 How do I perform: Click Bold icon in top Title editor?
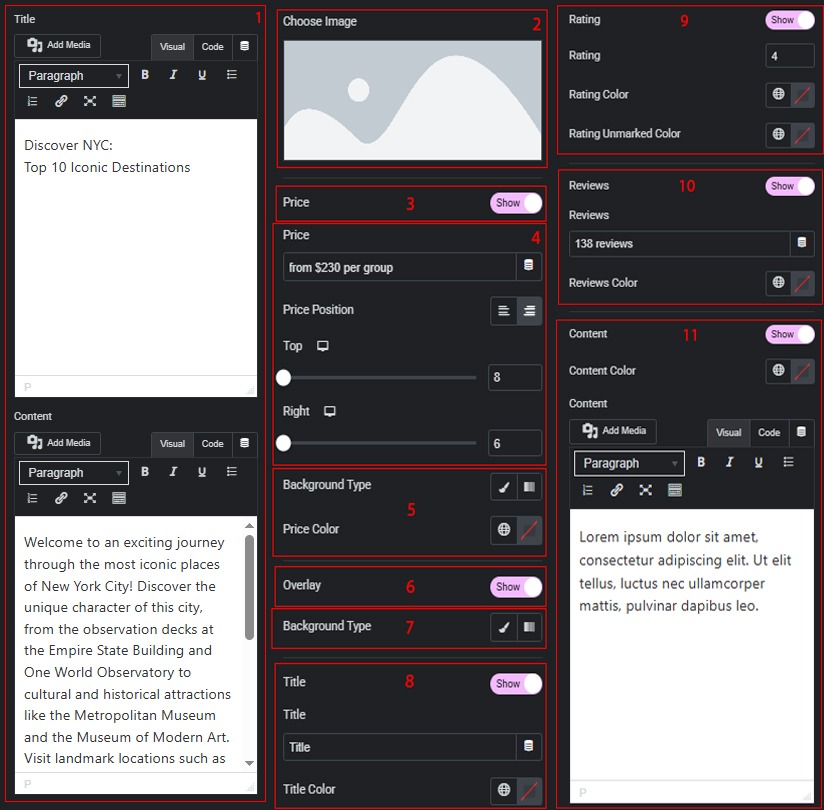point(146,75)
